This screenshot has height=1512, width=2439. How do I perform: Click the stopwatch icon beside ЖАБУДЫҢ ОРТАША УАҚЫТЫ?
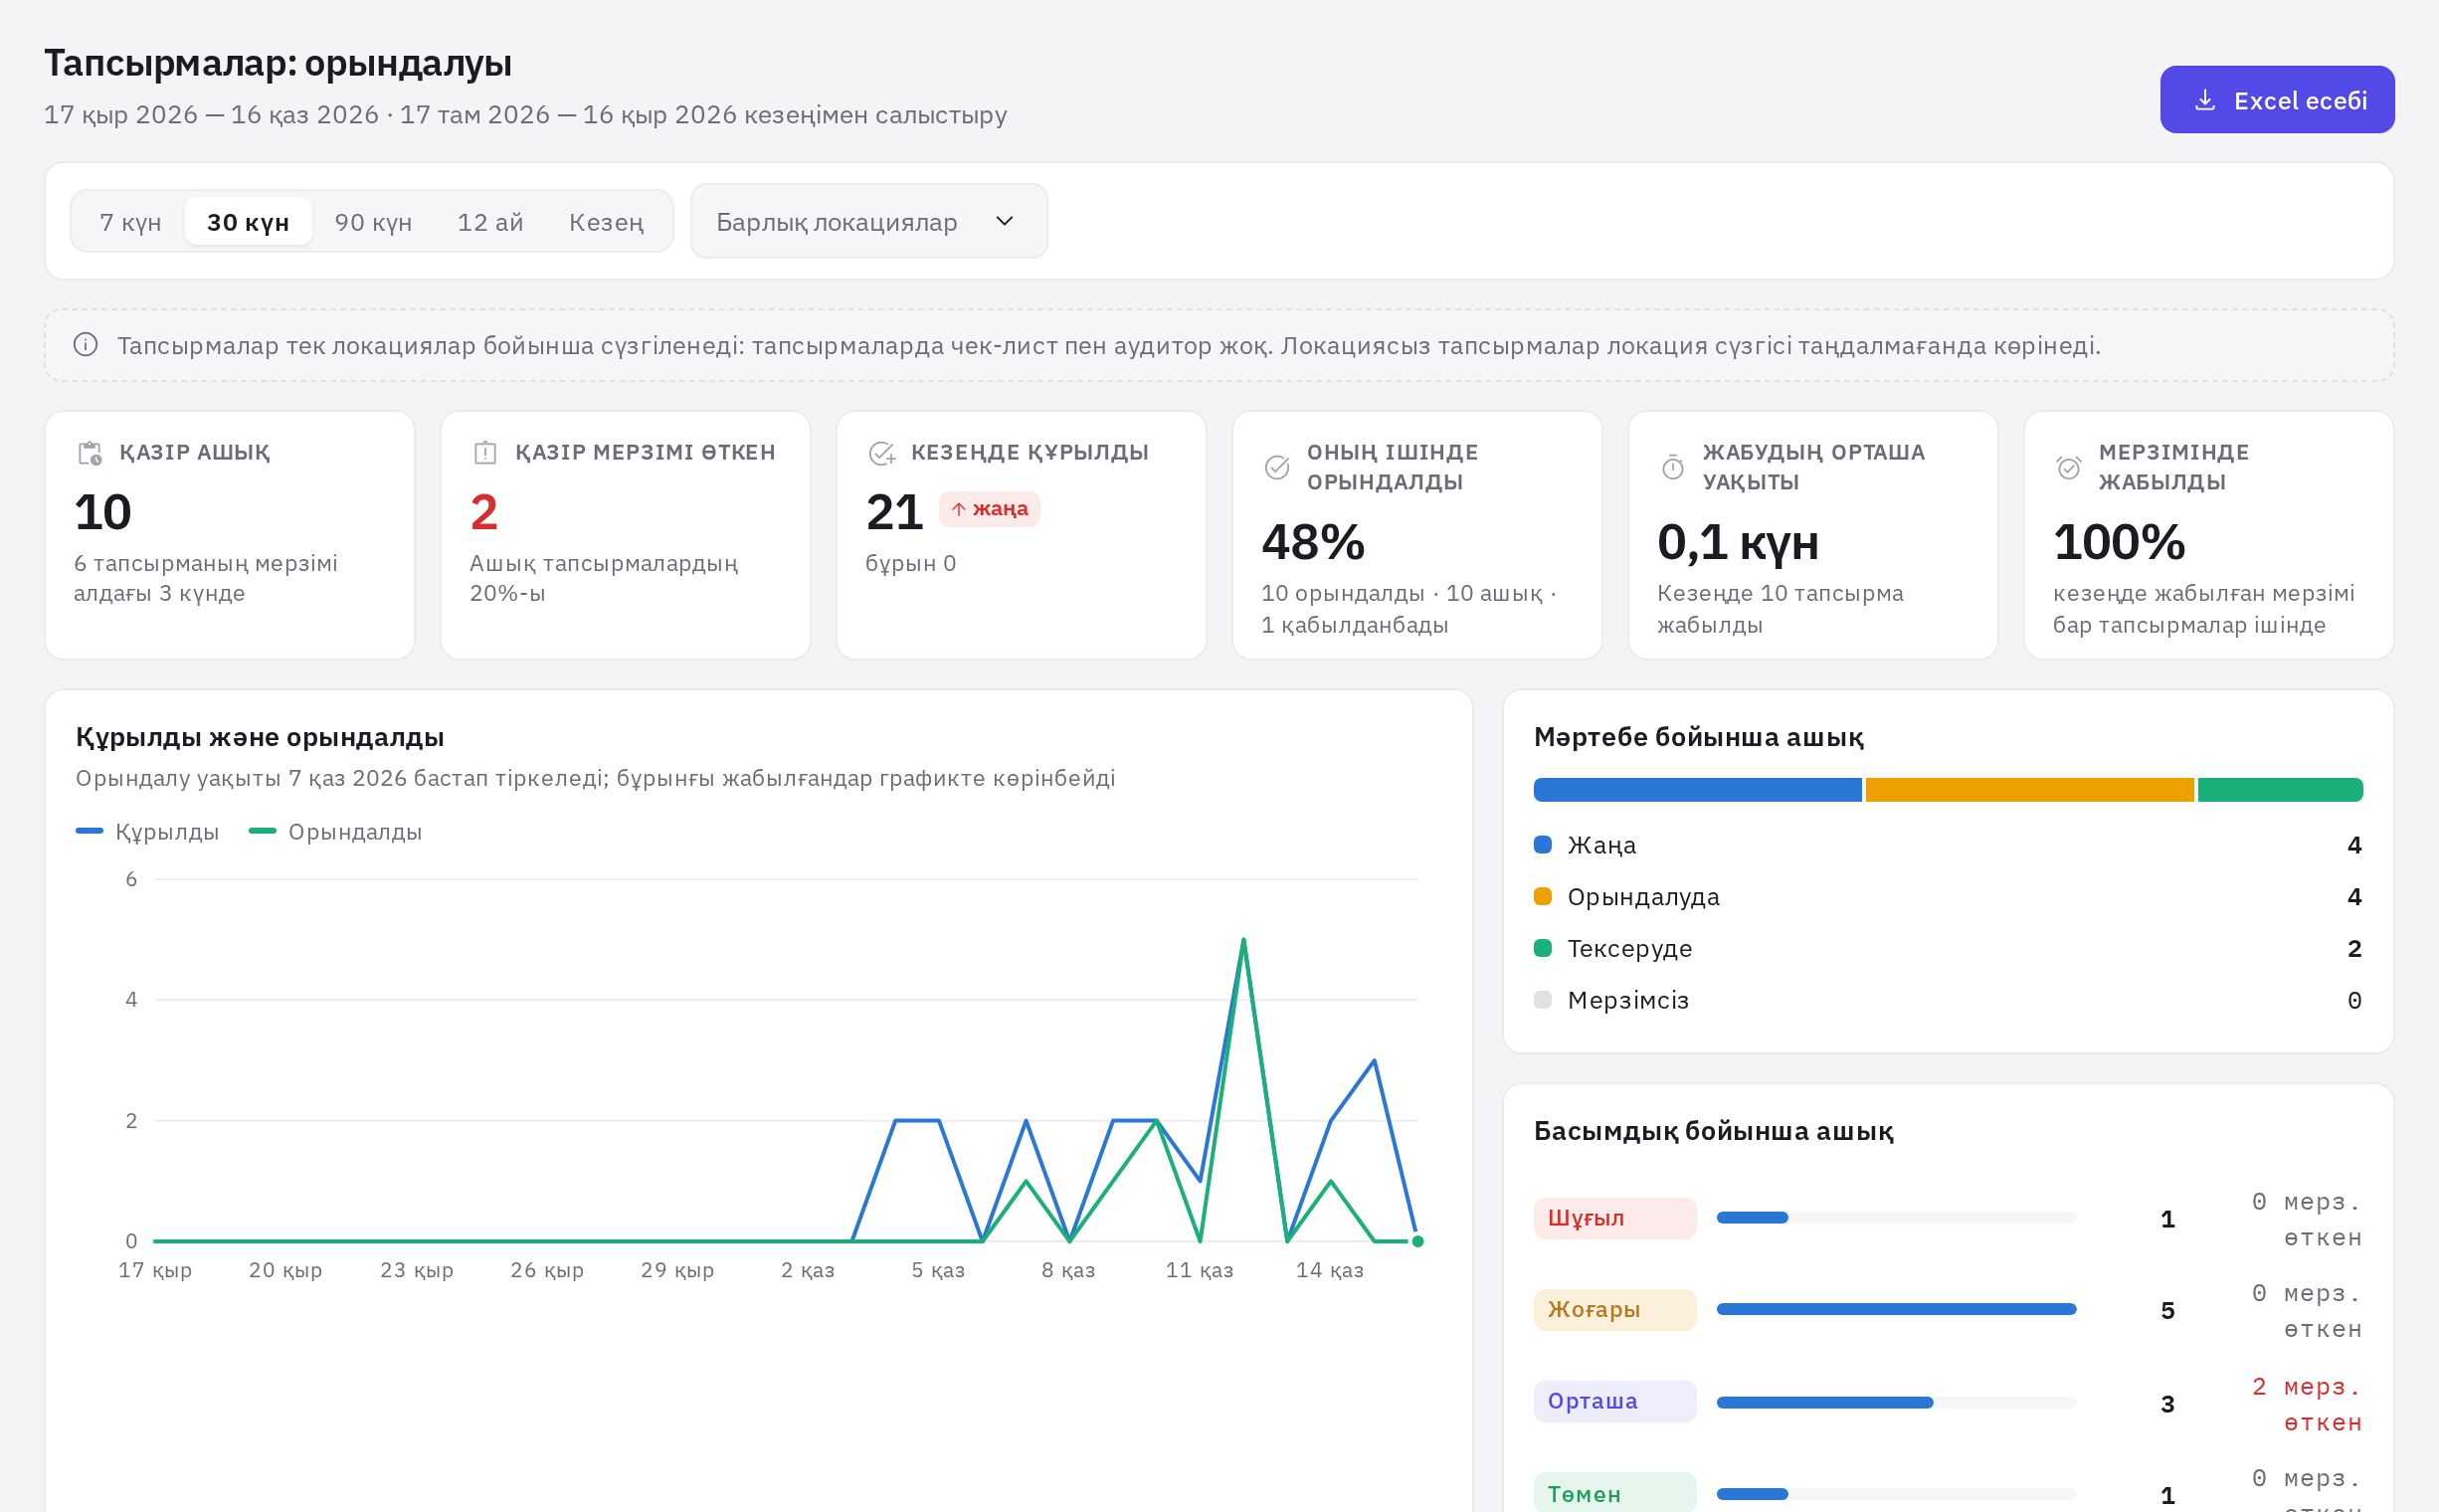(1673, 467)
